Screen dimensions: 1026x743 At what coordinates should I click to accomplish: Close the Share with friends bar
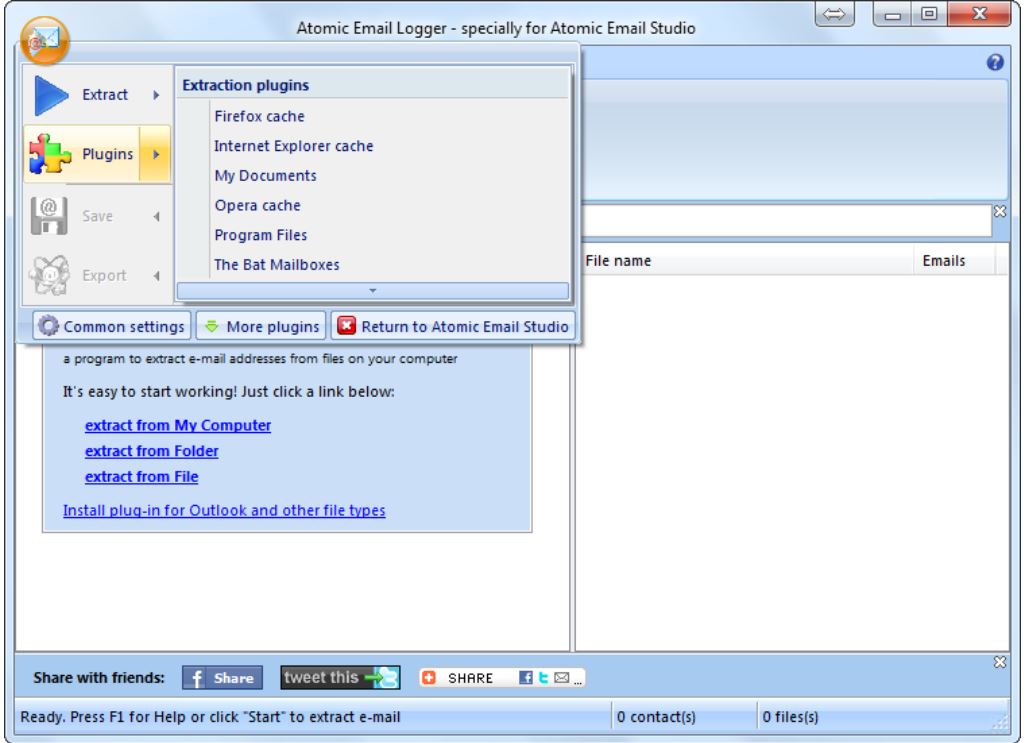coord(1000,662)
